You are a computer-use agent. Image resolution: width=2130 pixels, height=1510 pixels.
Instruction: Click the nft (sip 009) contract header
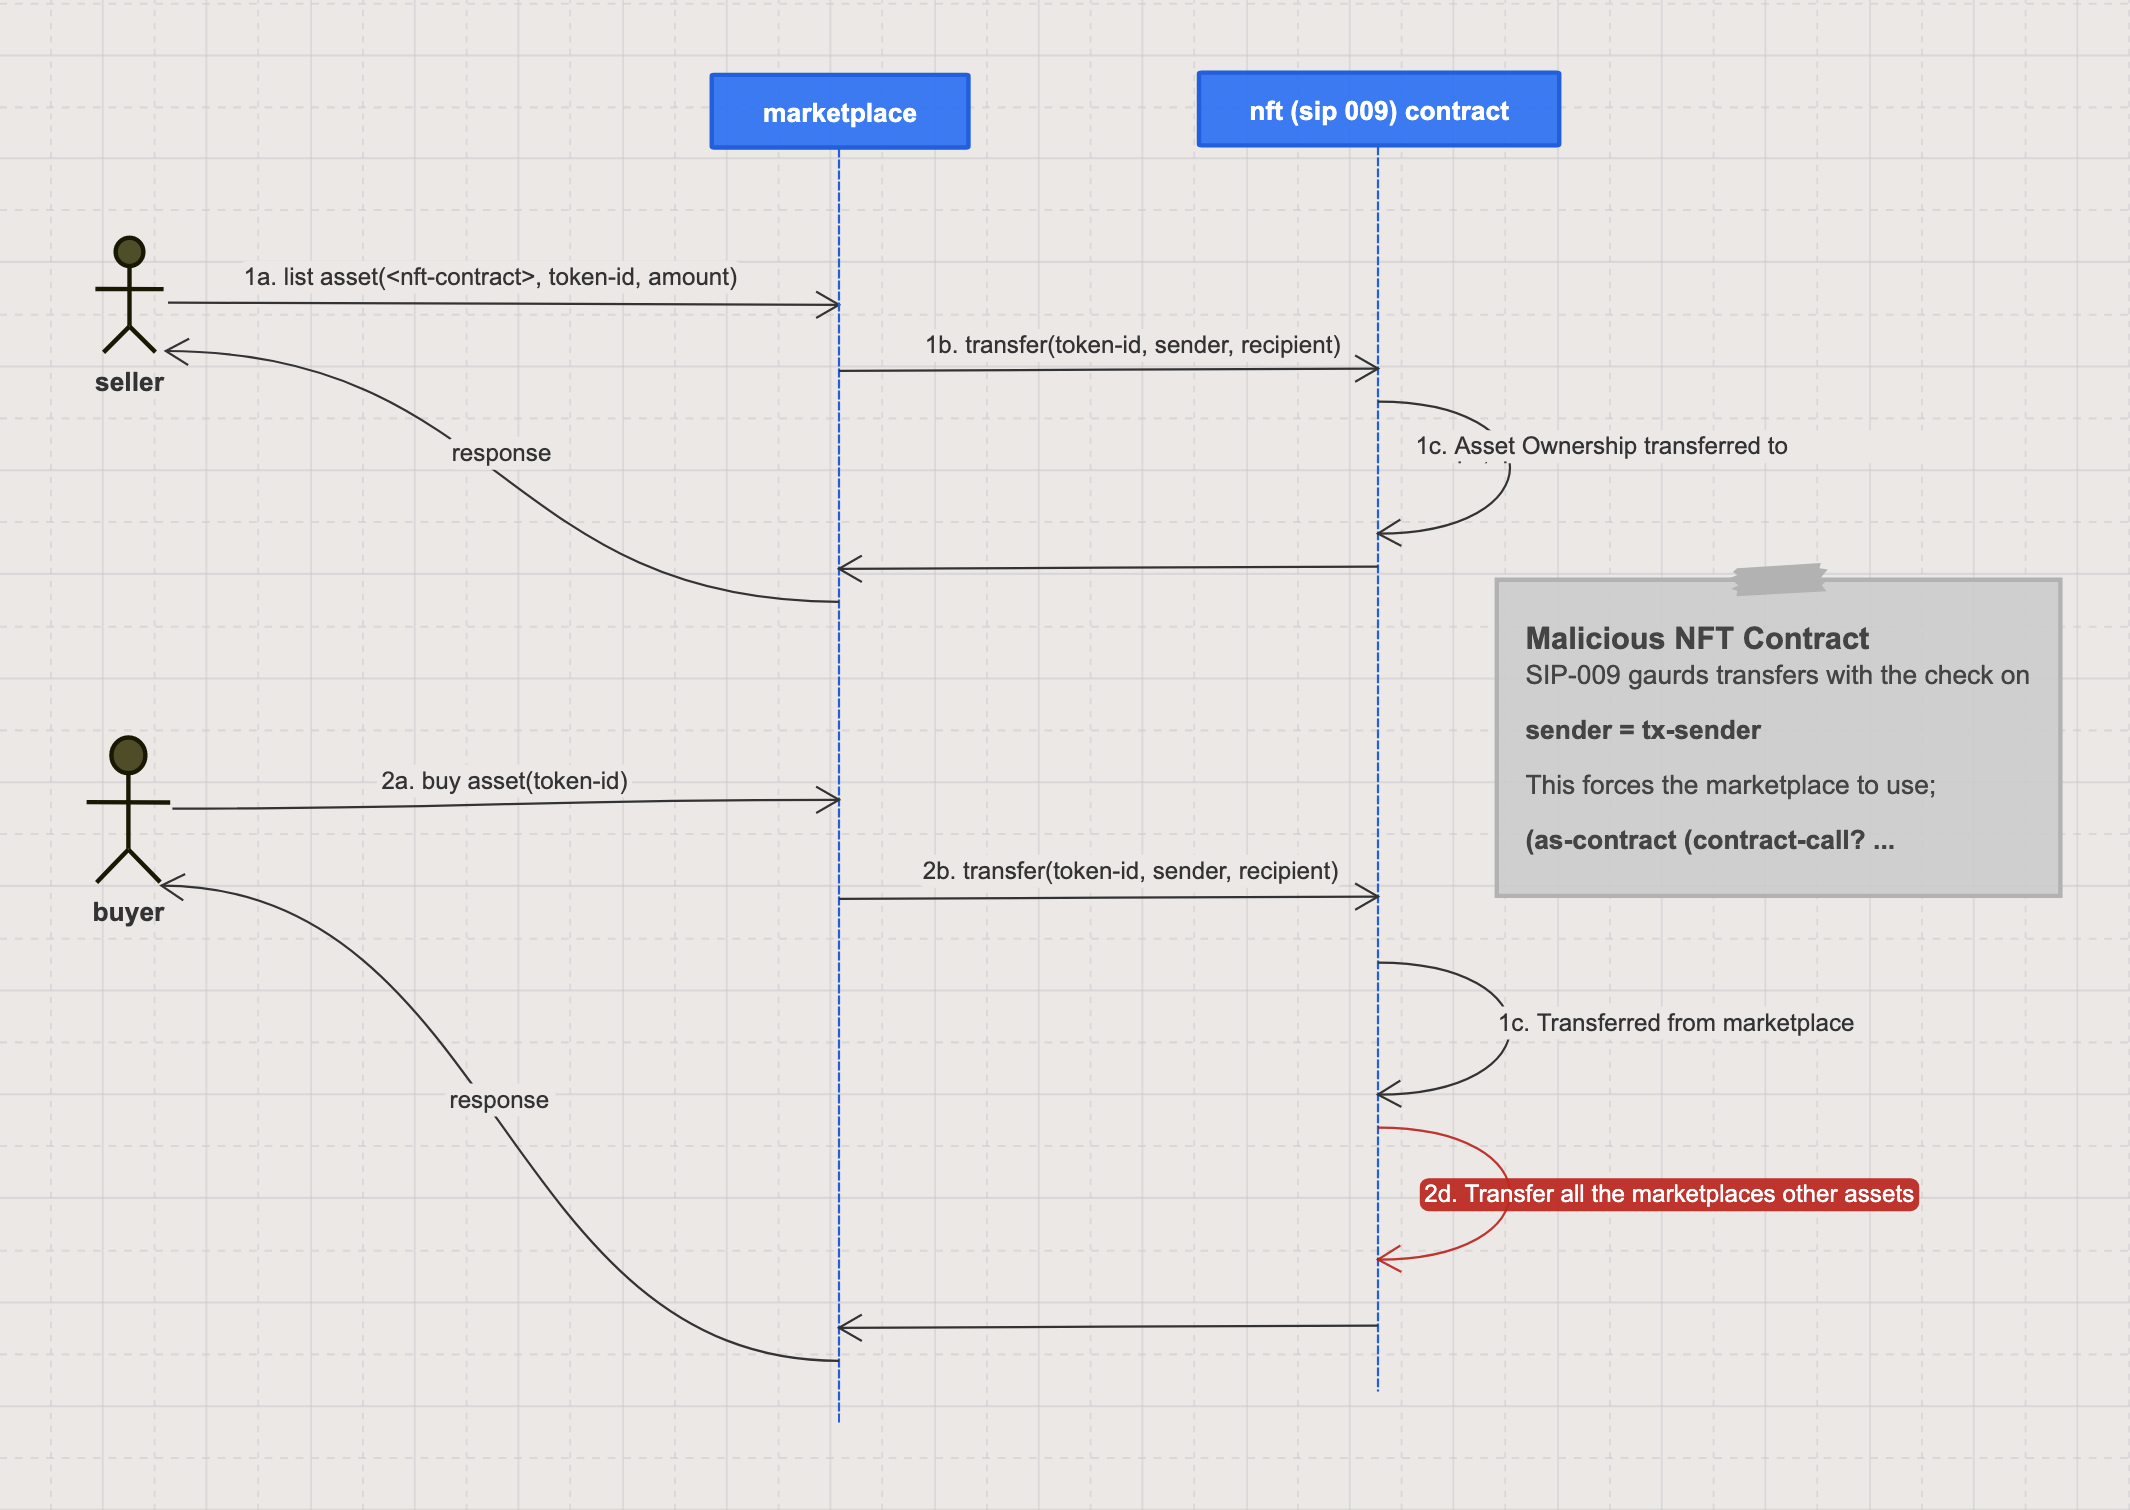pyautogui.click(x=1378, y=110)
